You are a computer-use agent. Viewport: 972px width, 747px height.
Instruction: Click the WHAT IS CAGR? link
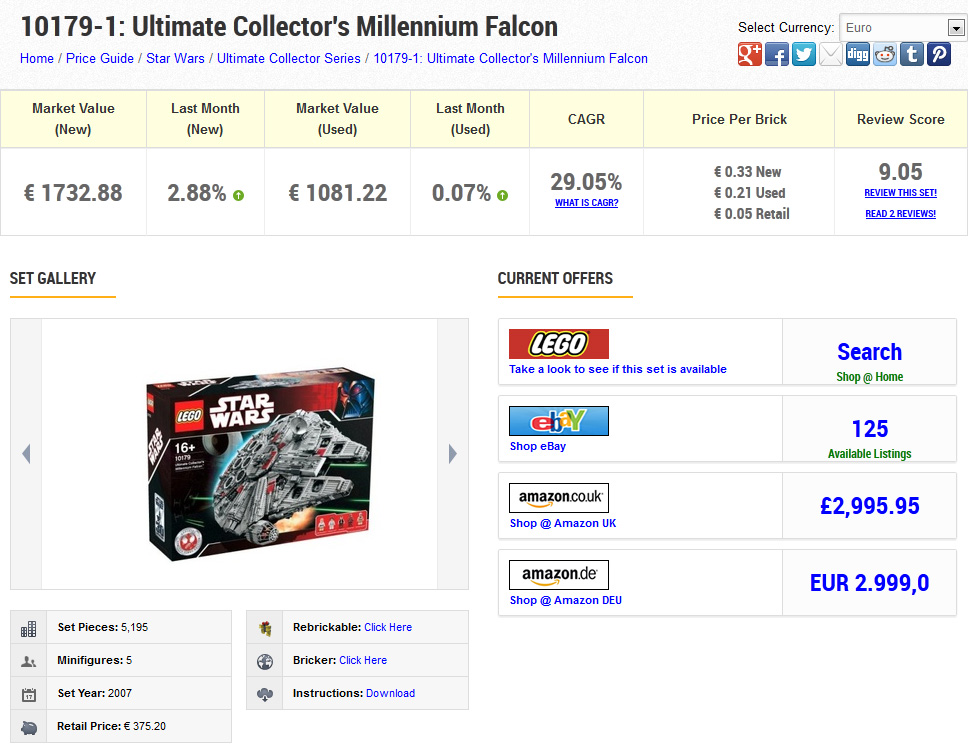[x=586, y=203]
